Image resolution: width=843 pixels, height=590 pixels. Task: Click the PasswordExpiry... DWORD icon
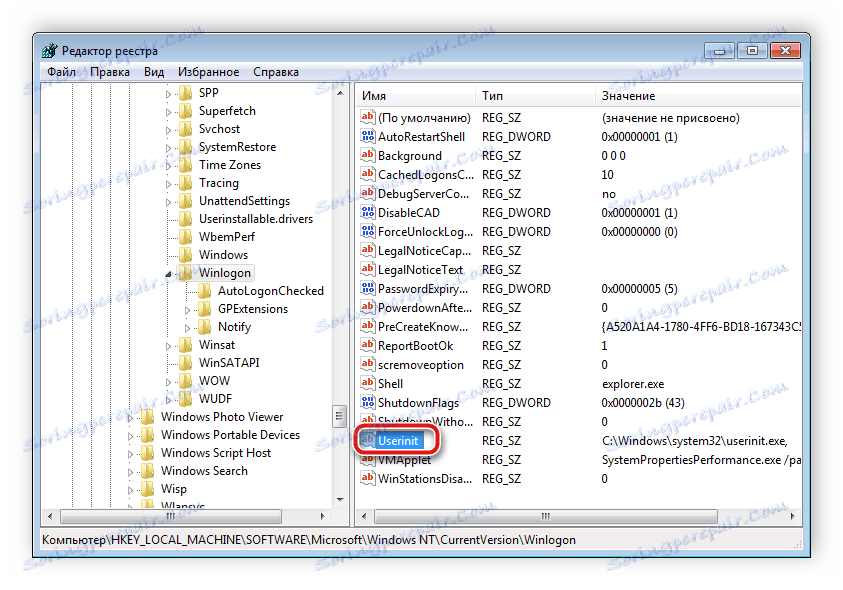point(368,288)
